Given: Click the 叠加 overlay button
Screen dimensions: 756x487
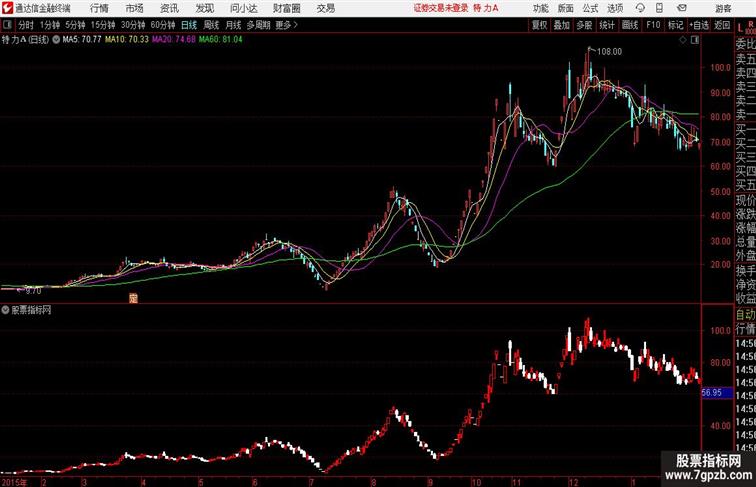Looking at the screenshot, I should 562,25.
